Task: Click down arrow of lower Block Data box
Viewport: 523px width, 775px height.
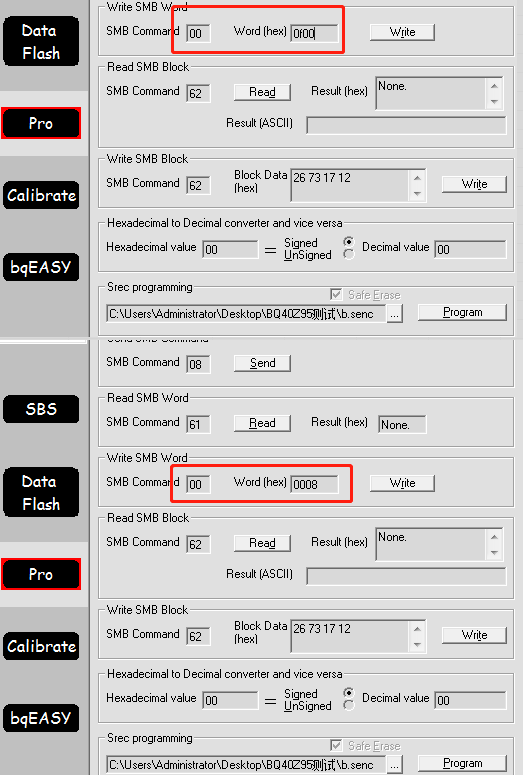Action: [x=417, y=645]
